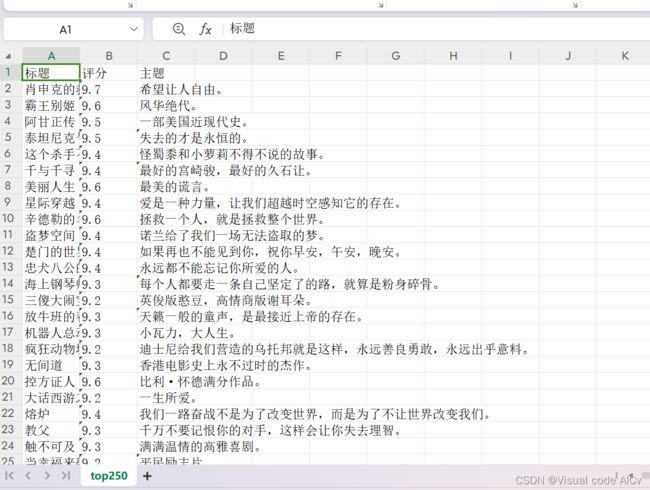Click cell 星际穿越 in column A
This screenshot has width=650, height=490.
51,203
